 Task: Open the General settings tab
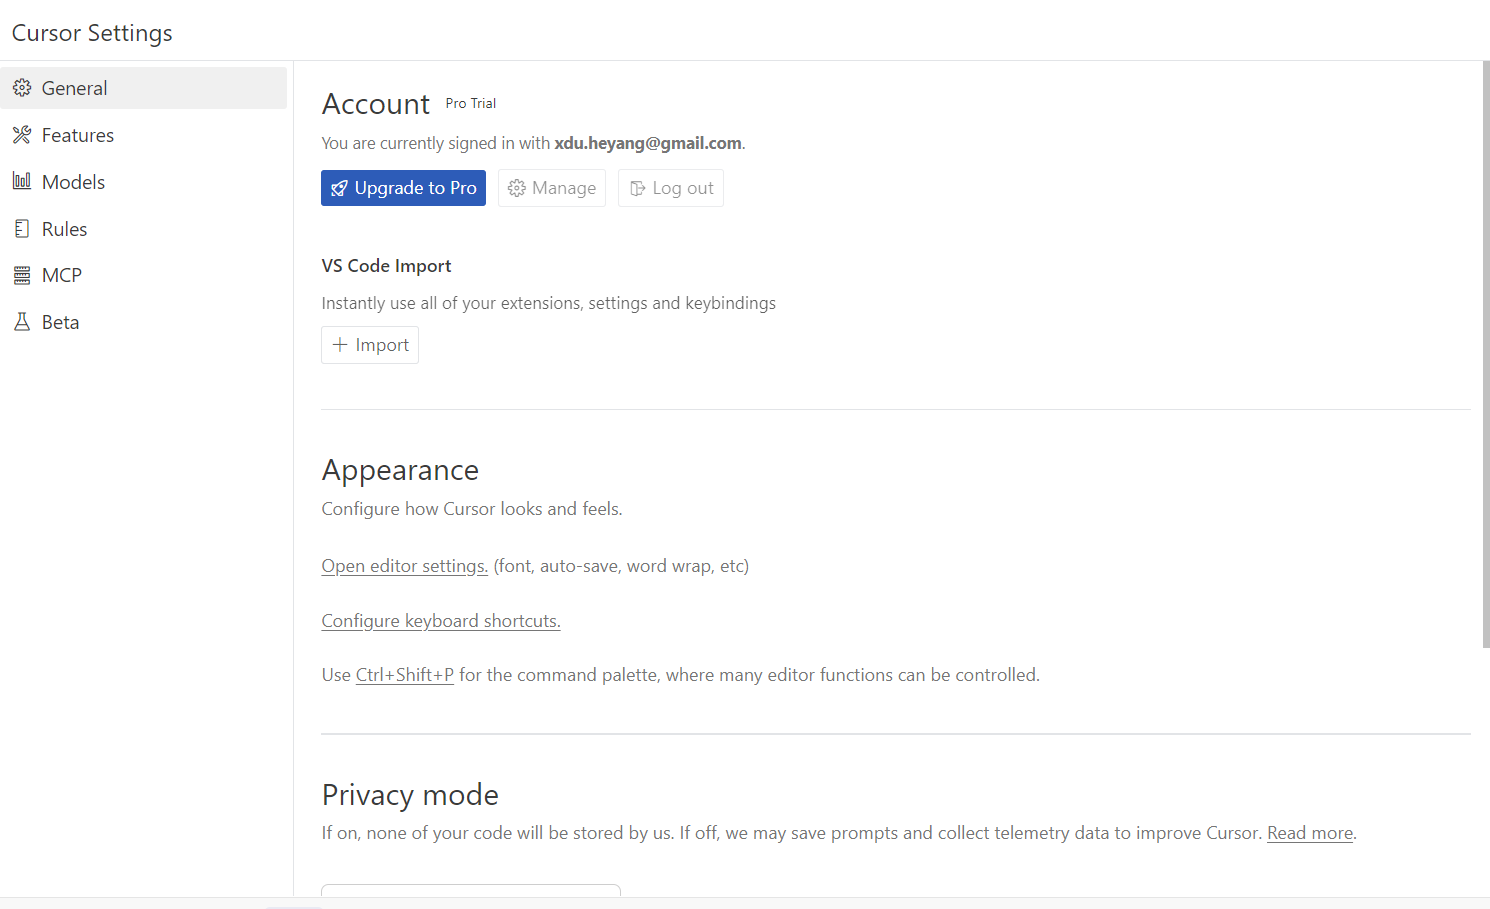(x=144, y=88)
